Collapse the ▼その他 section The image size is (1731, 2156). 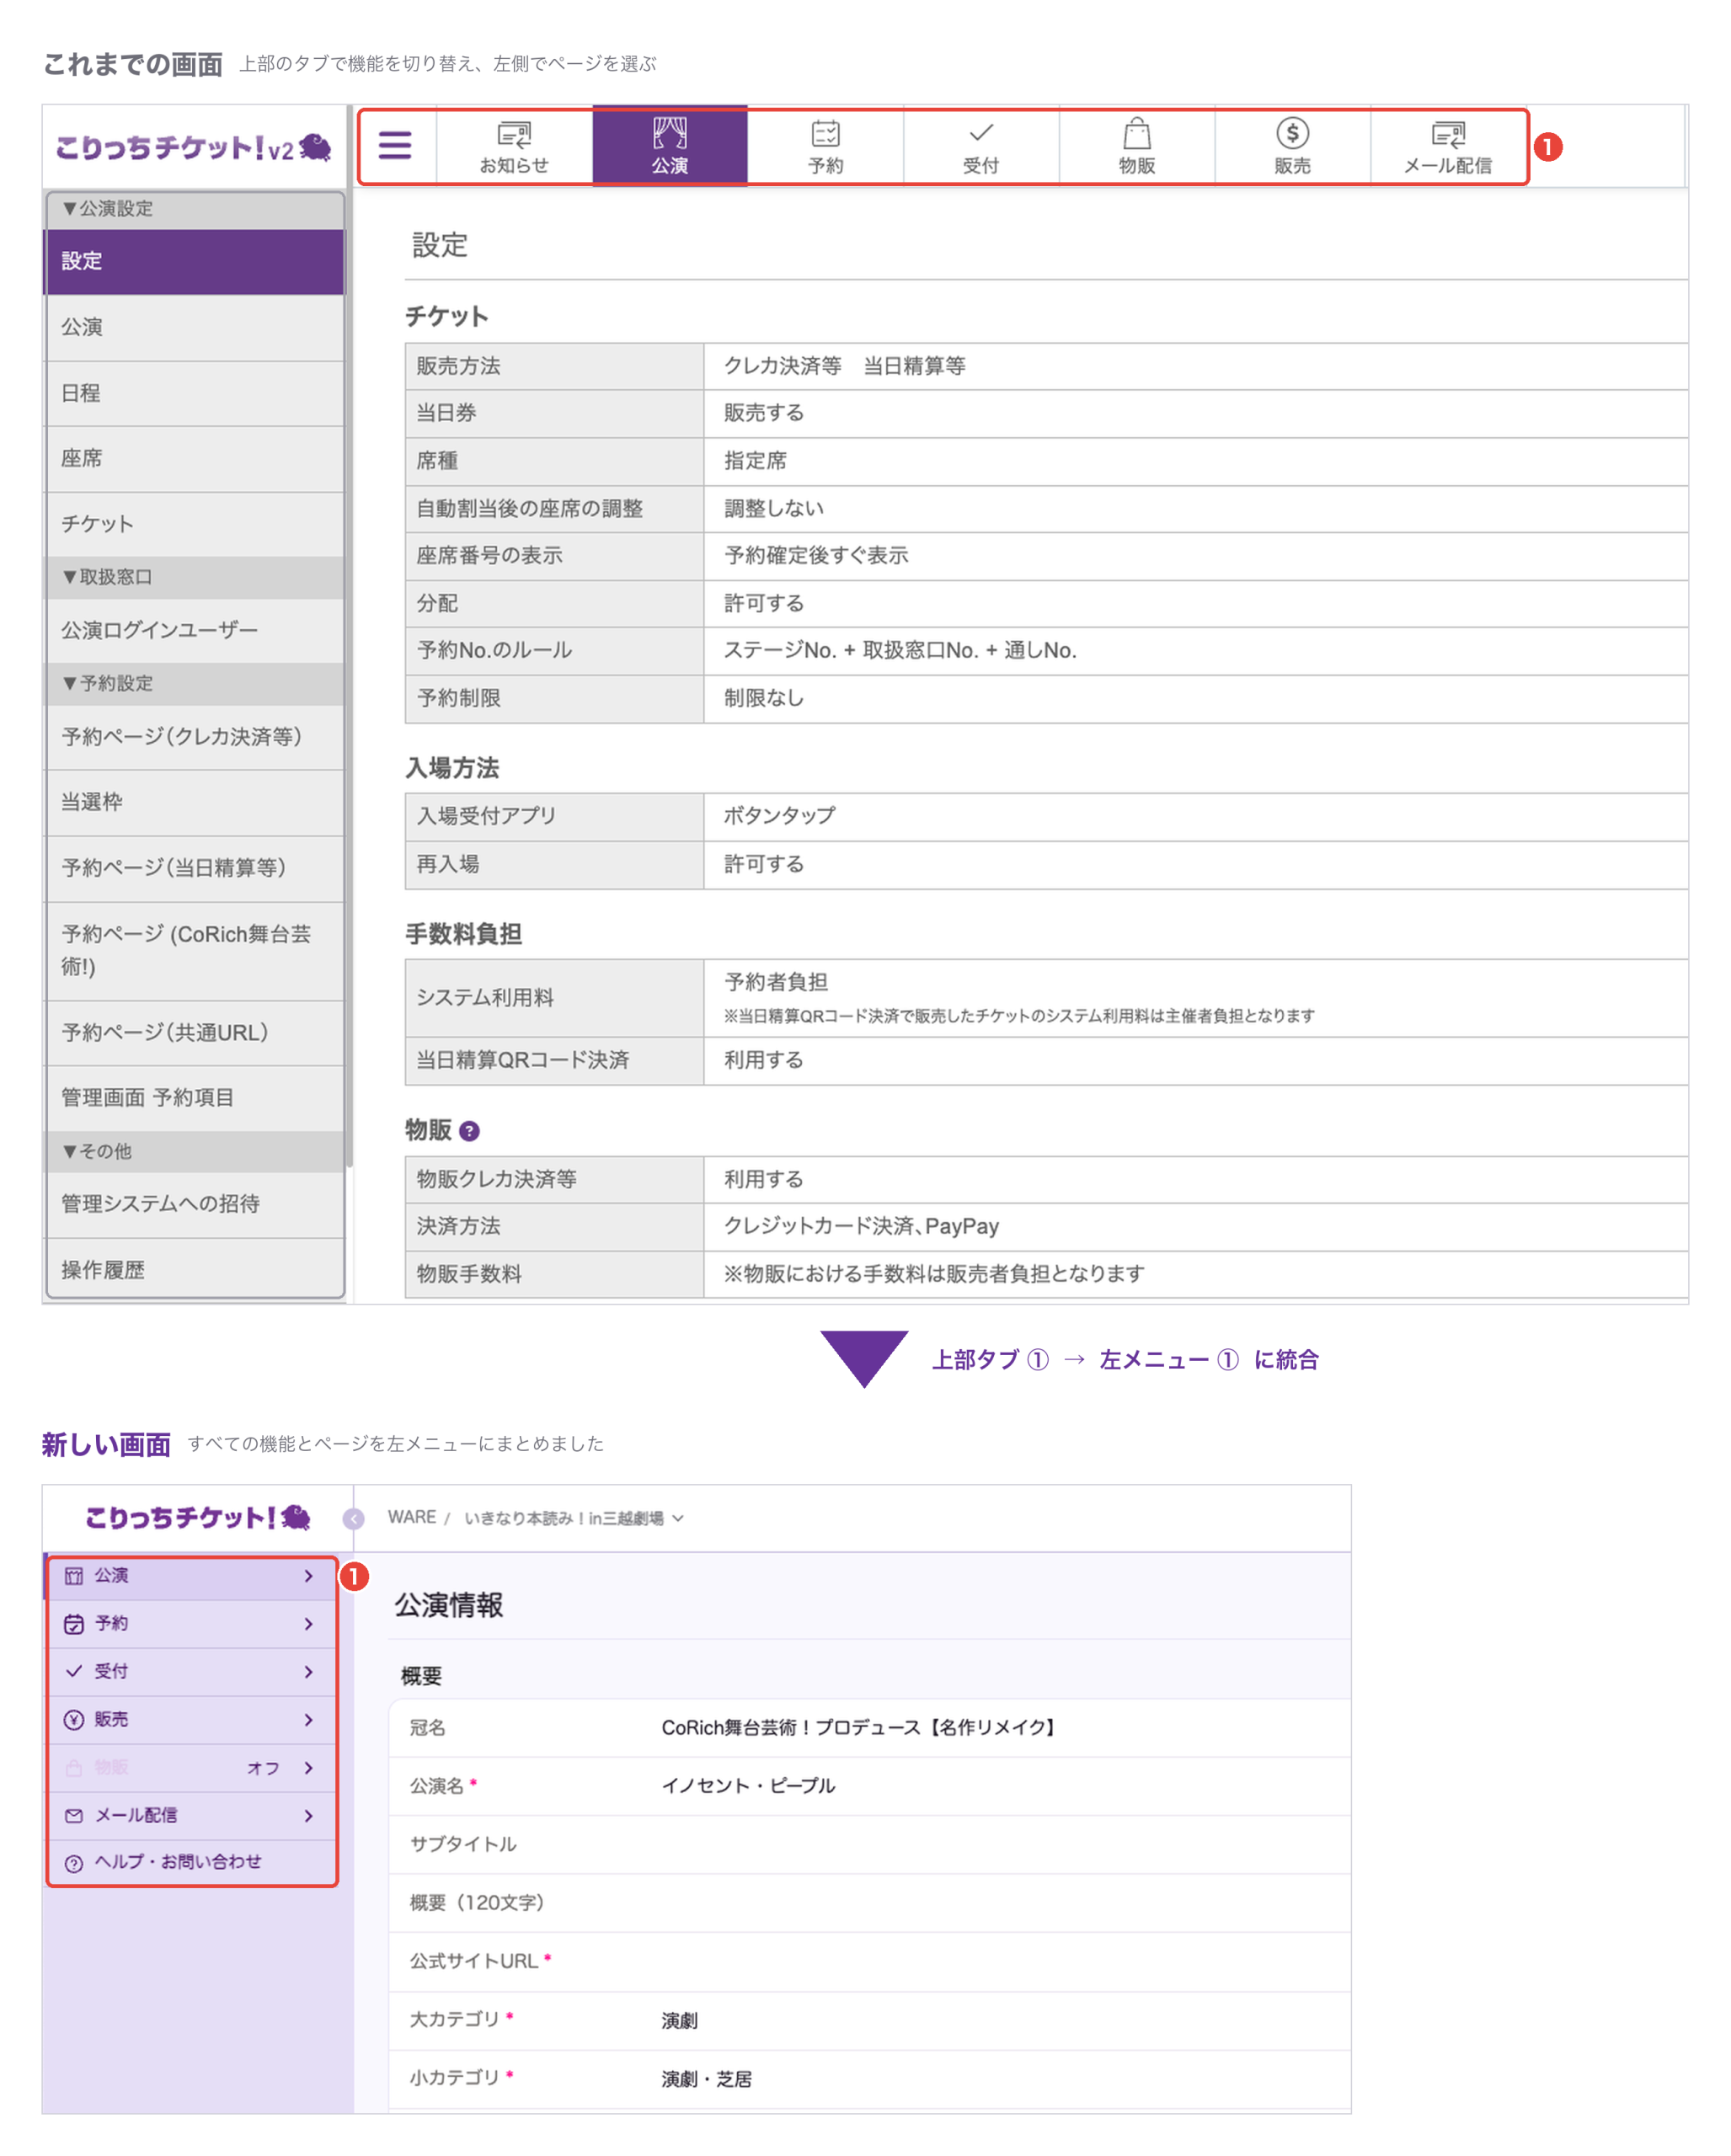pos(195,1151)
